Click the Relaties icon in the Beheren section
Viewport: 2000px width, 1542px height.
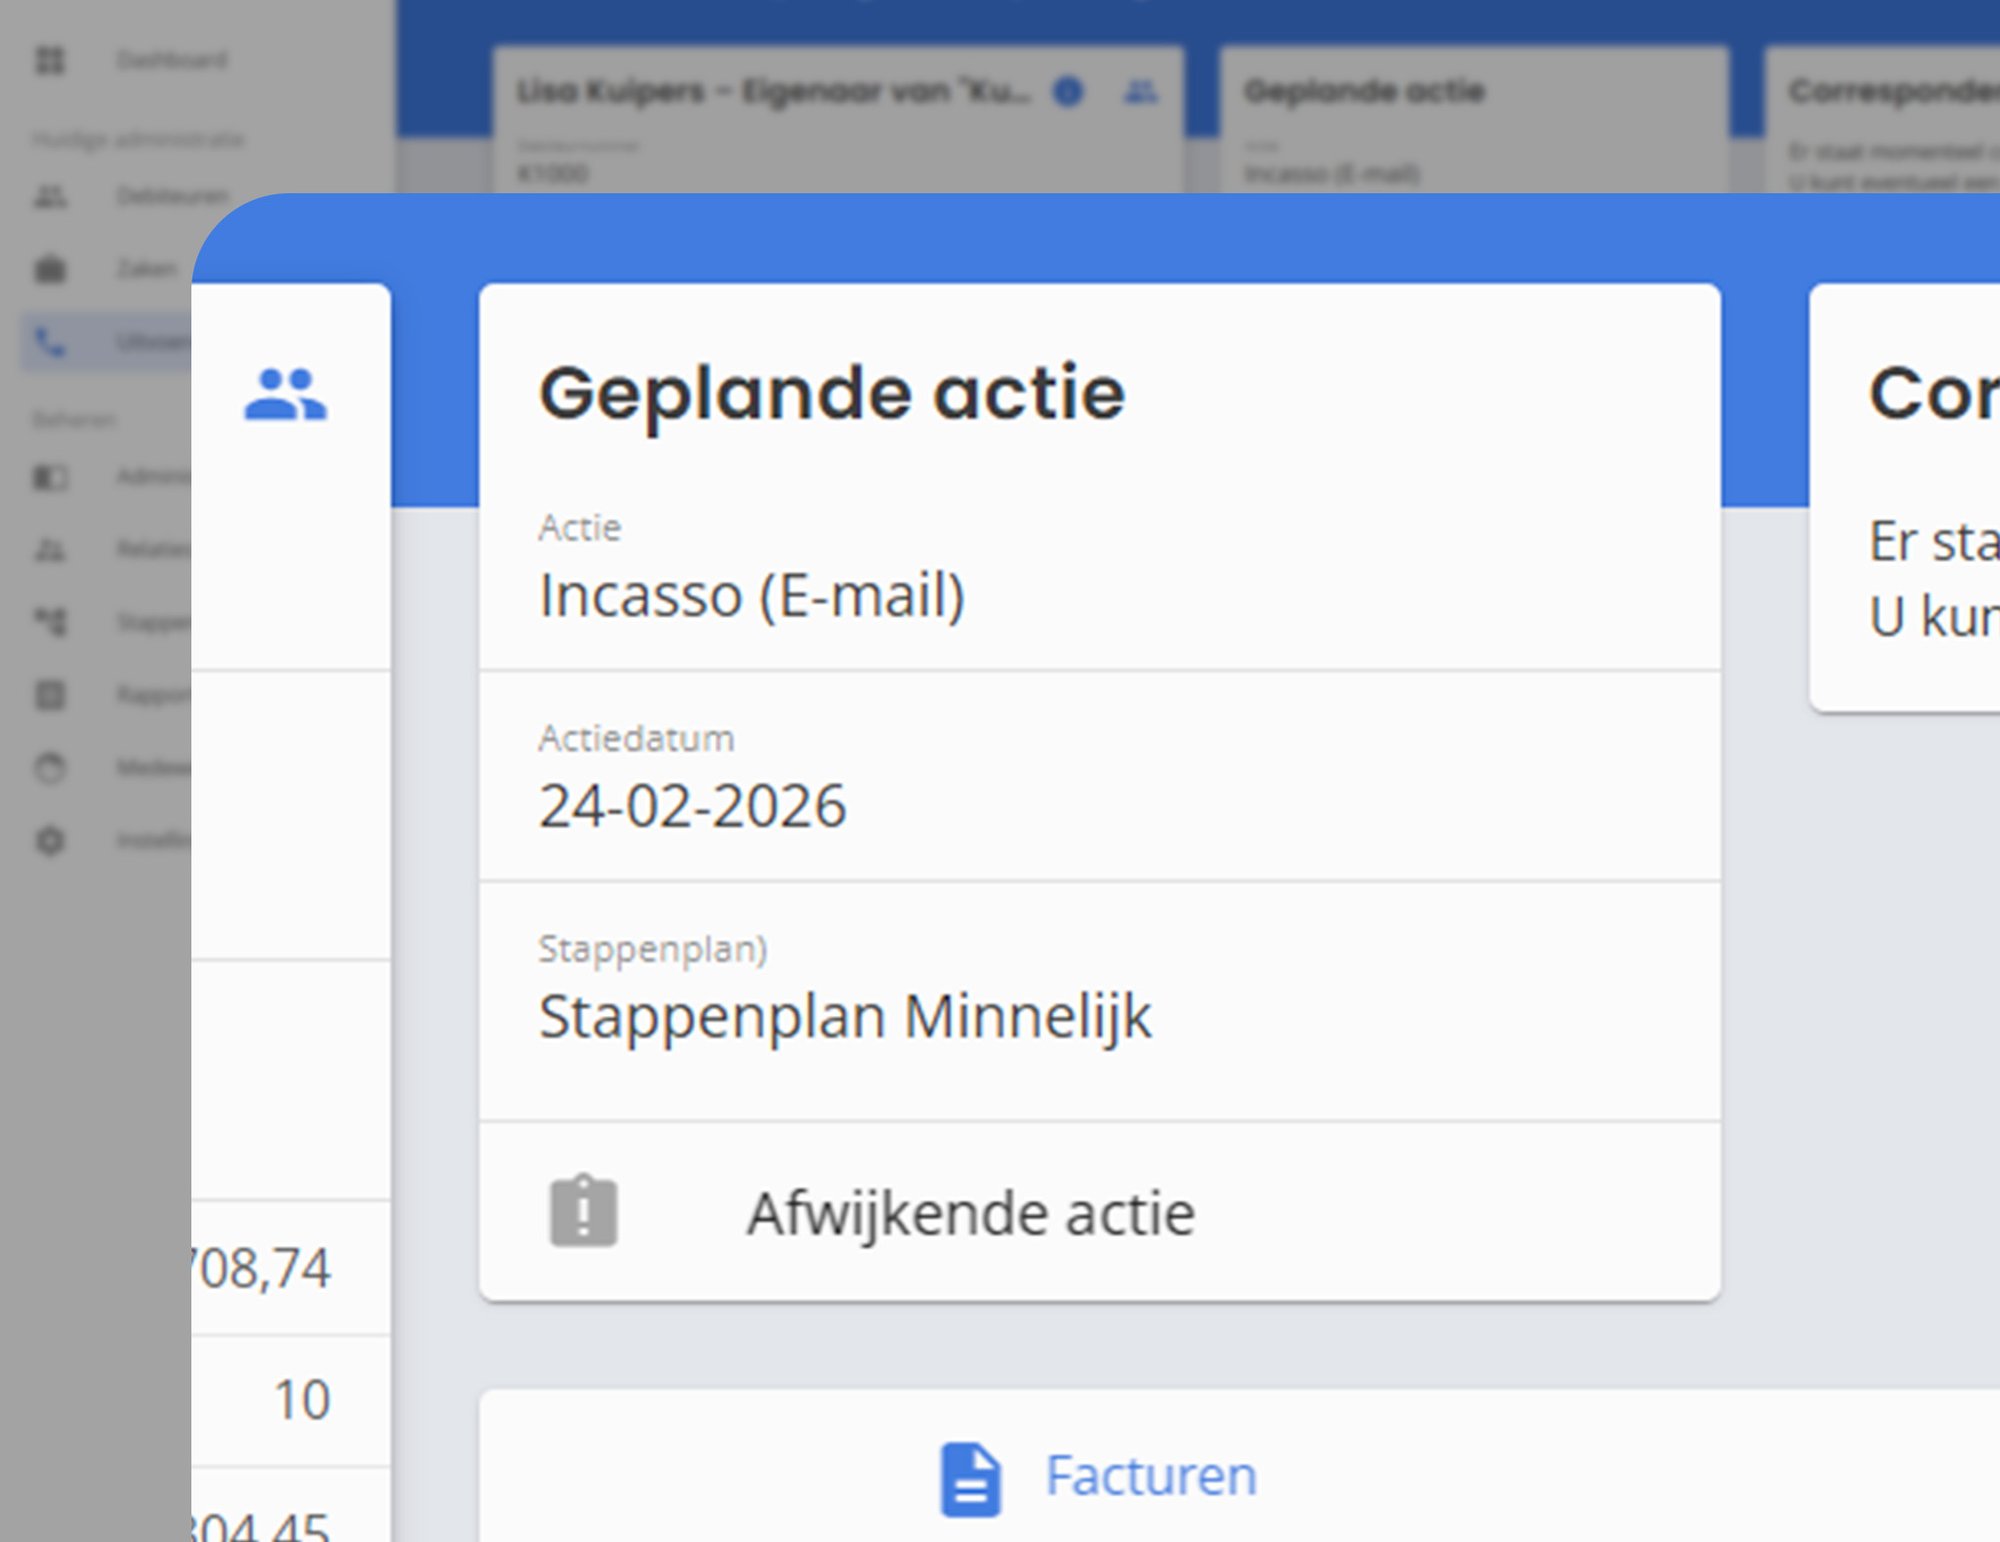click(50, 549)
